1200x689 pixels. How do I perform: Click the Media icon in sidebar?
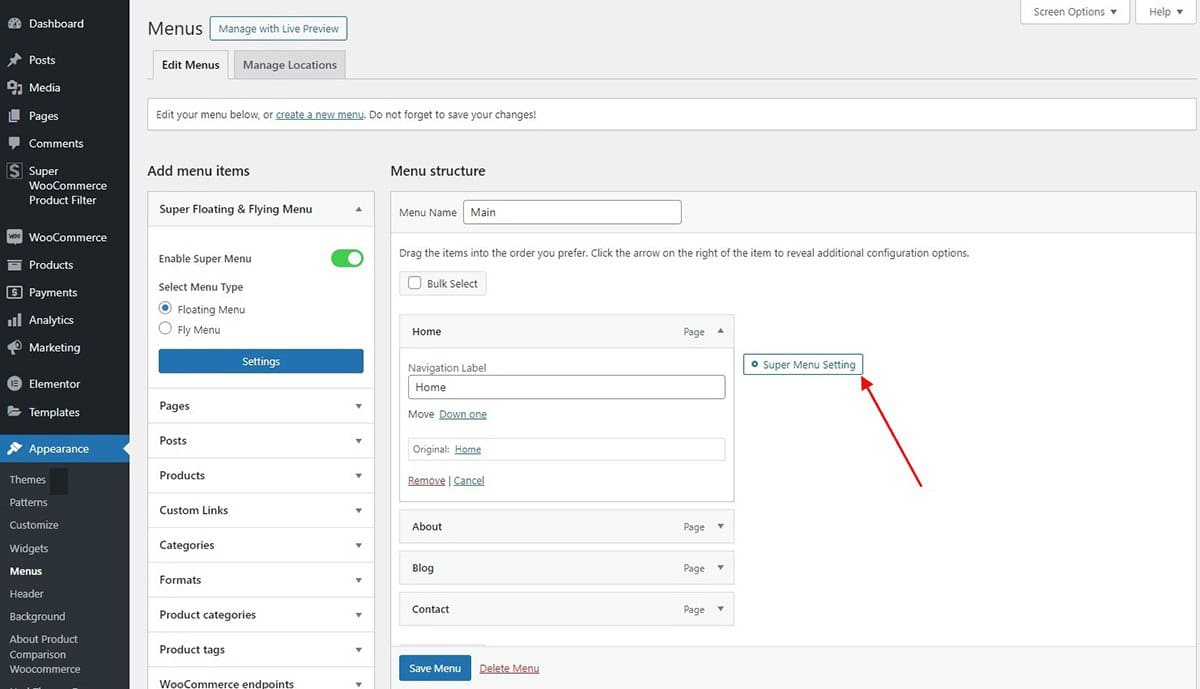[14, 88]
